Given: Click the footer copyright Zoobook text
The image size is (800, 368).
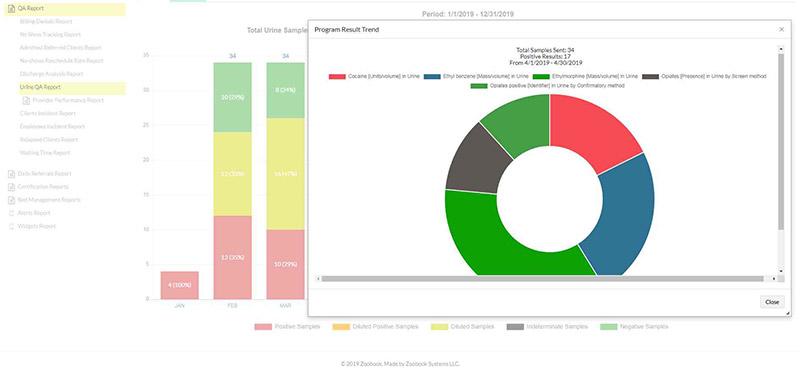Looking at the screenshot, I should coord(400,364).
